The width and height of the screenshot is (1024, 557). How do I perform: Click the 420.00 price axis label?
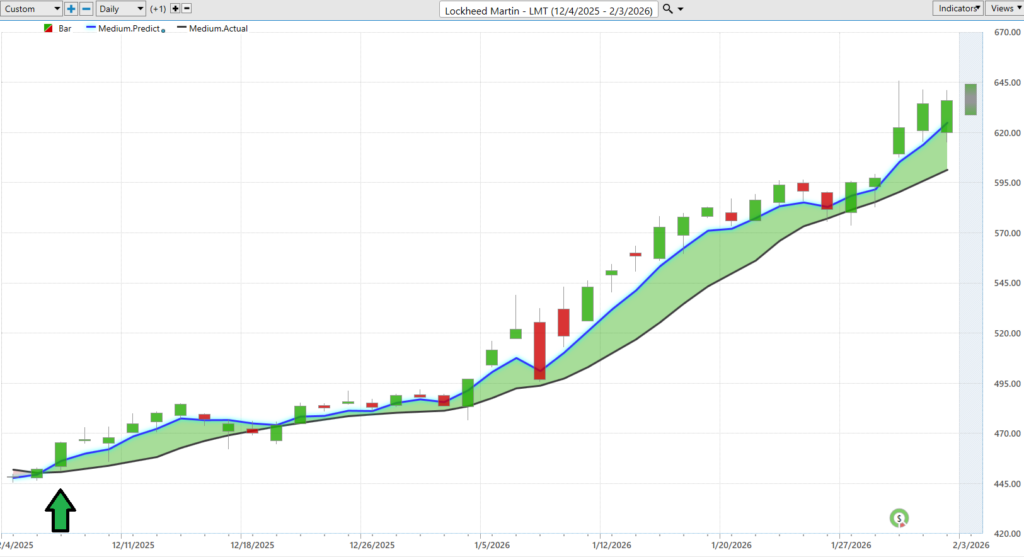coord(1006,534)
